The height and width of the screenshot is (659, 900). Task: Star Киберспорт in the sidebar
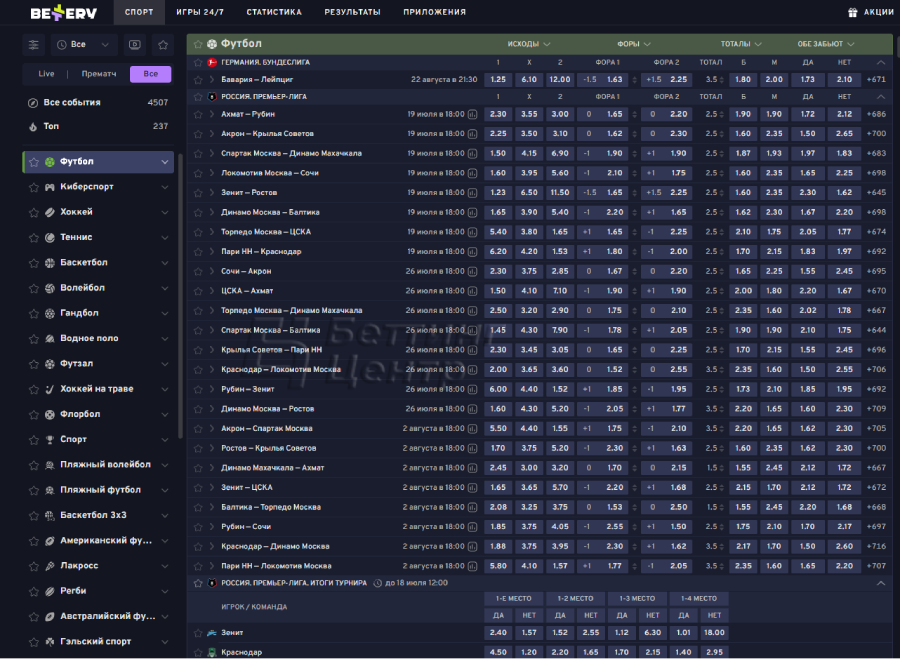point(34,187)
